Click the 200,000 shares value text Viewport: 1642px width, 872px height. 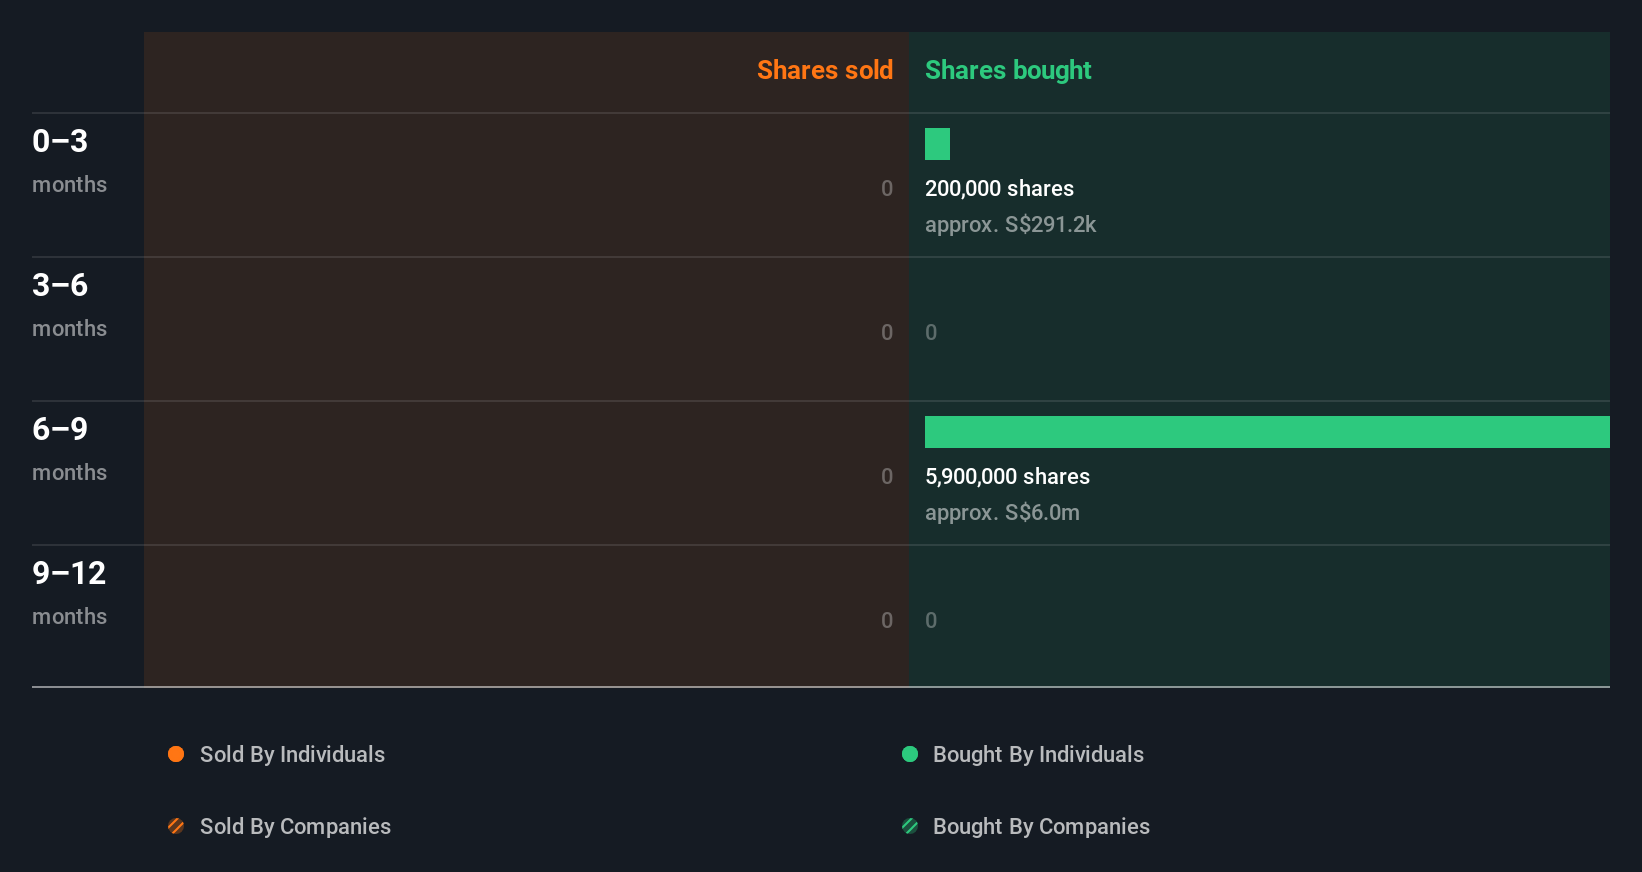pos(999,188)
